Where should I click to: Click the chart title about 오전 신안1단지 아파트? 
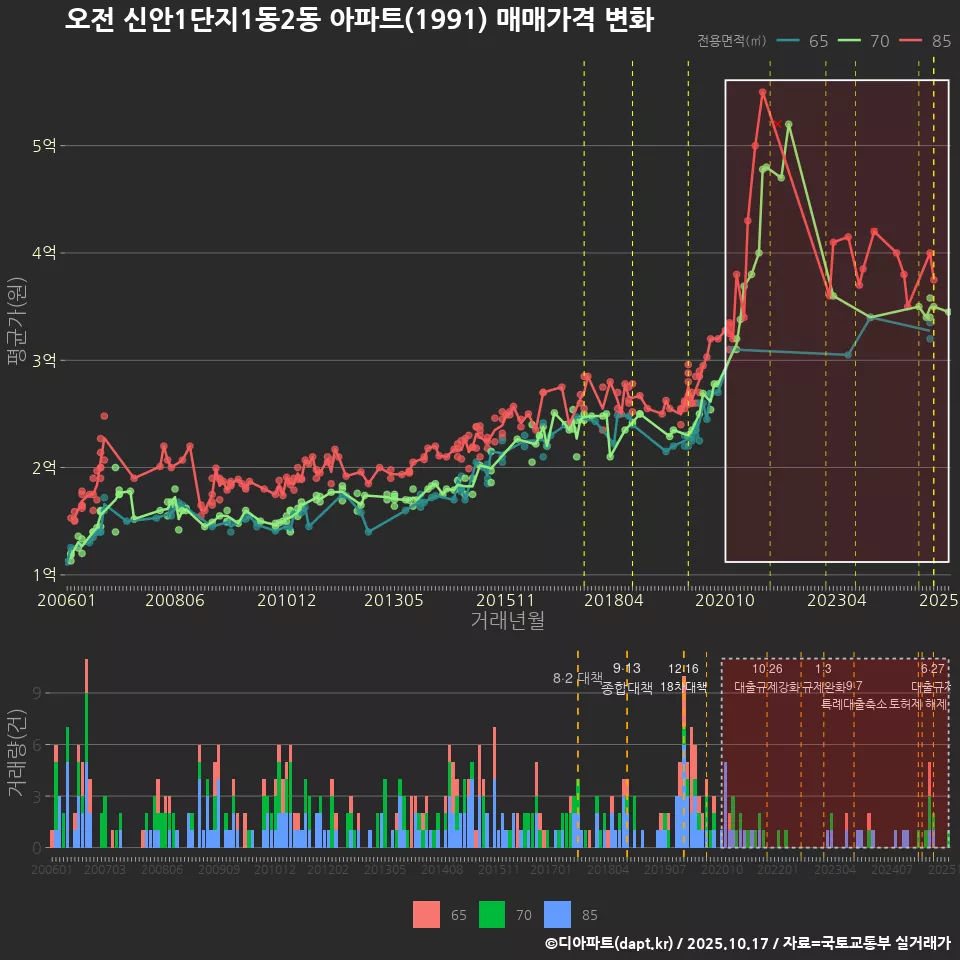pos(358,19)
